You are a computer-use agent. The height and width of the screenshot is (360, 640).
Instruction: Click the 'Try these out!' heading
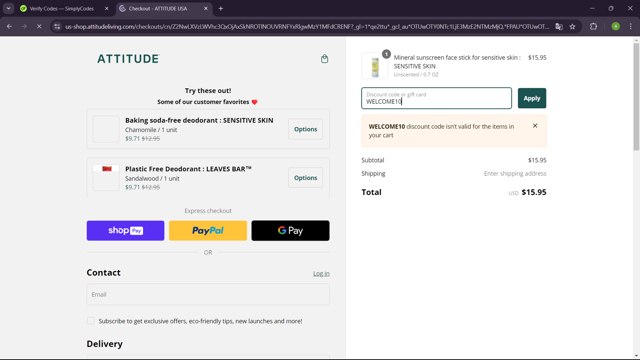208,91
